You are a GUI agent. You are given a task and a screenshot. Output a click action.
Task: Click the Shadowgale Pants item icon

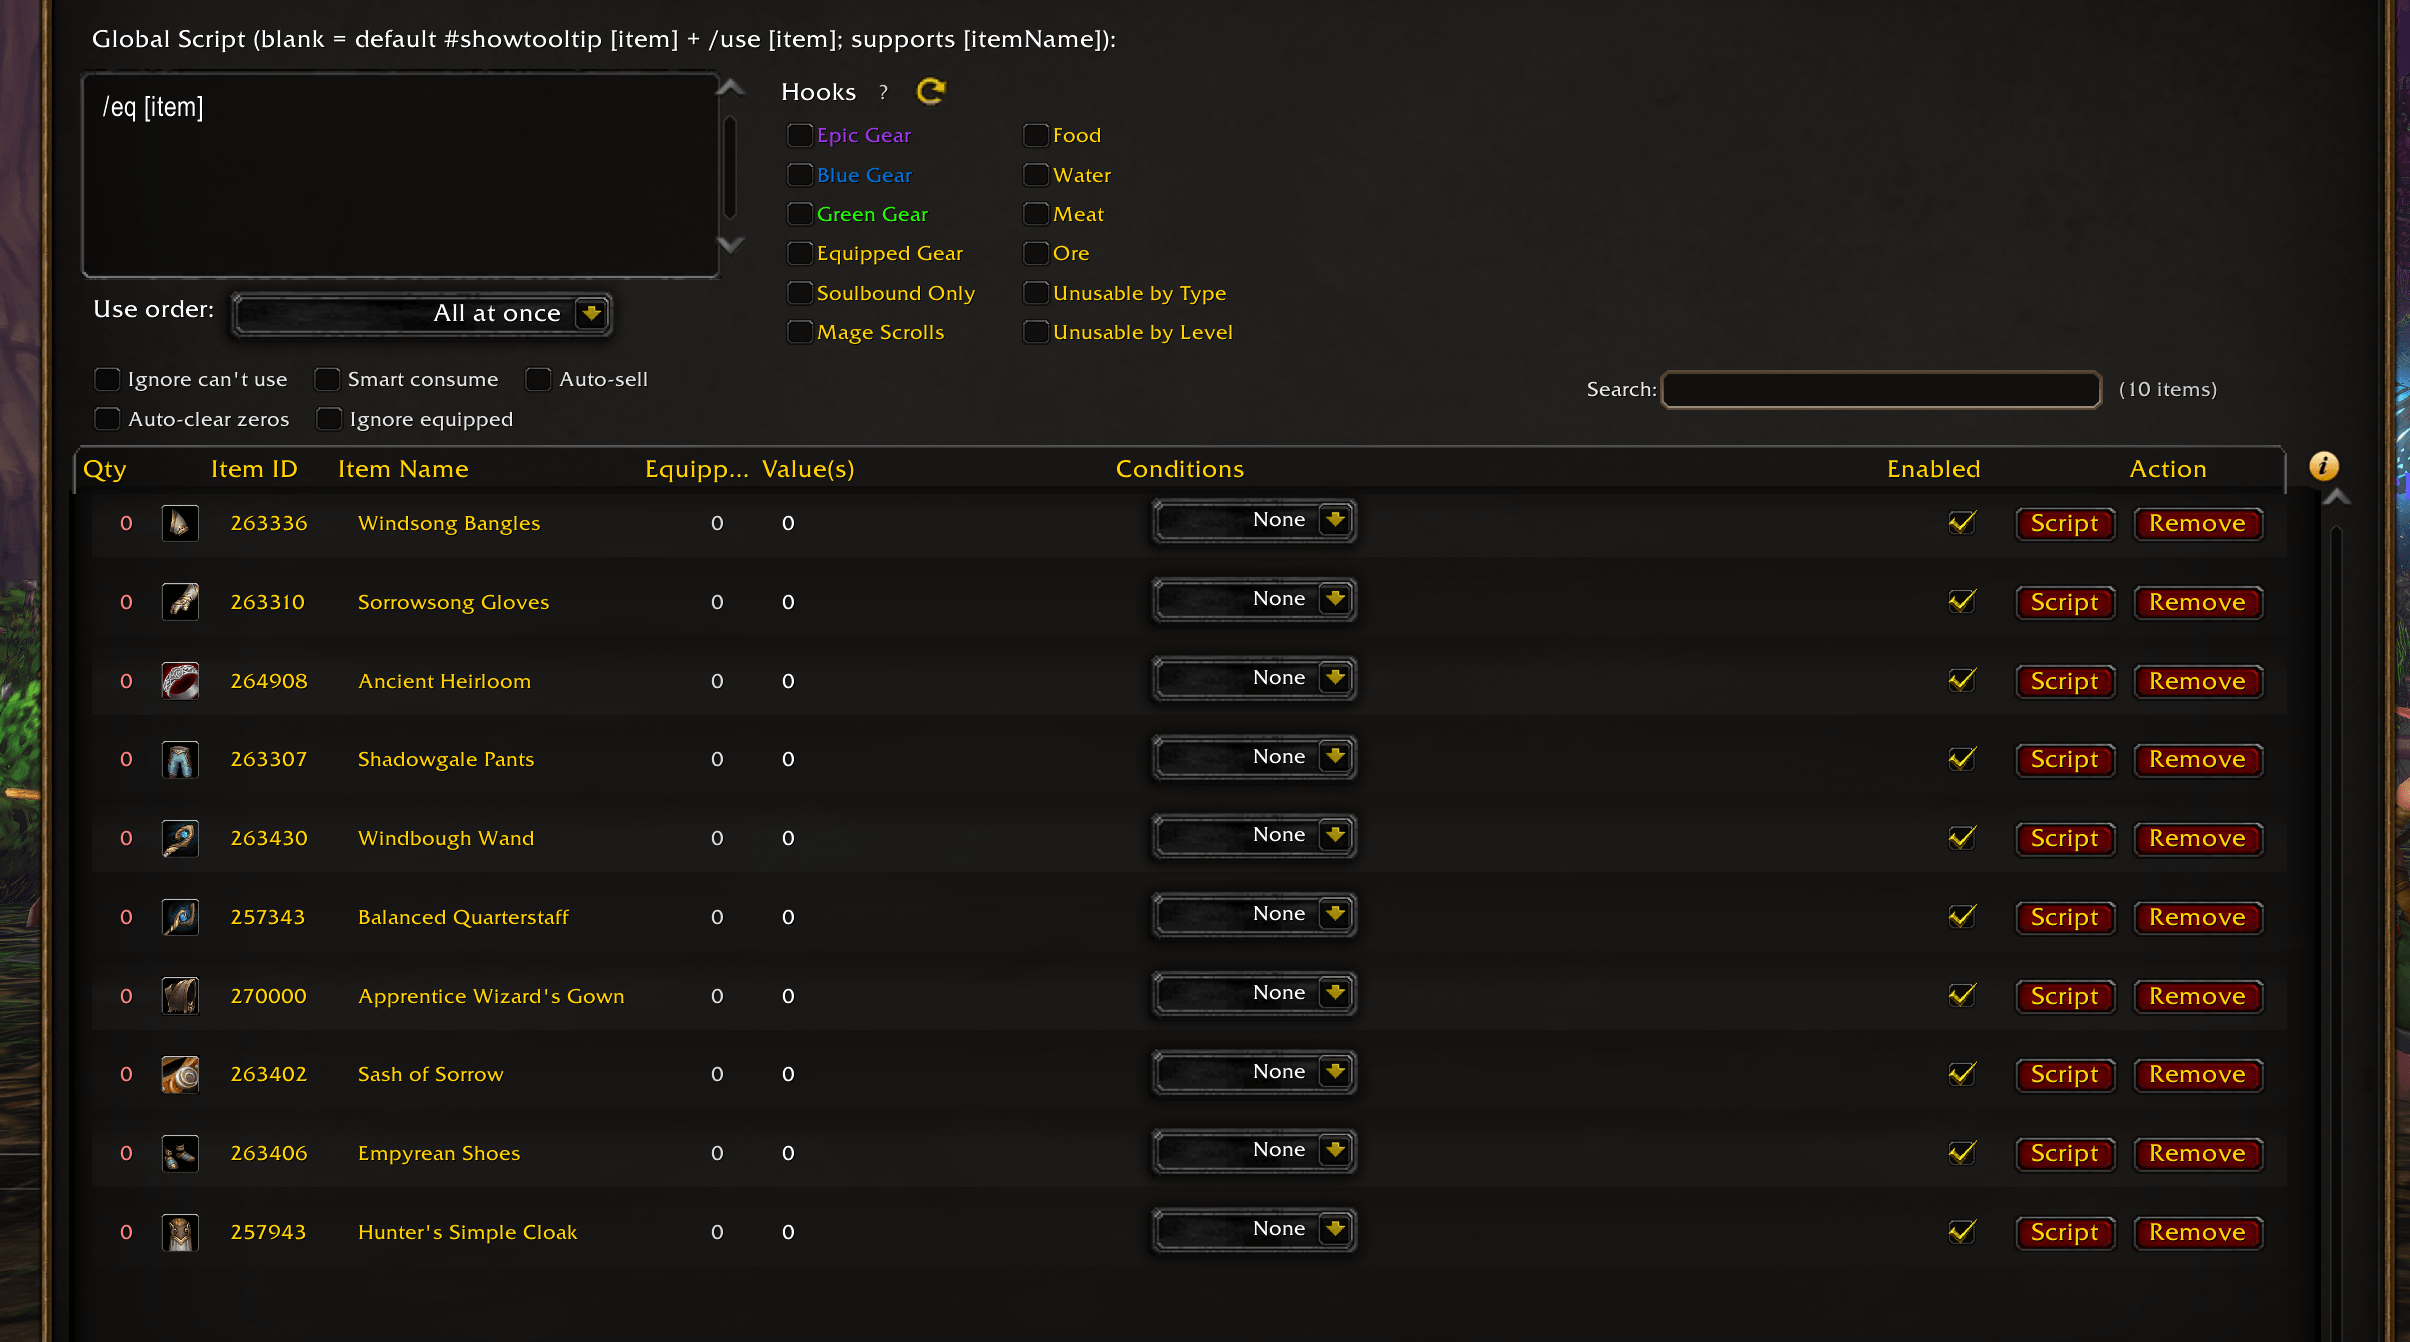pyautogui.click(x=180, y=759)
